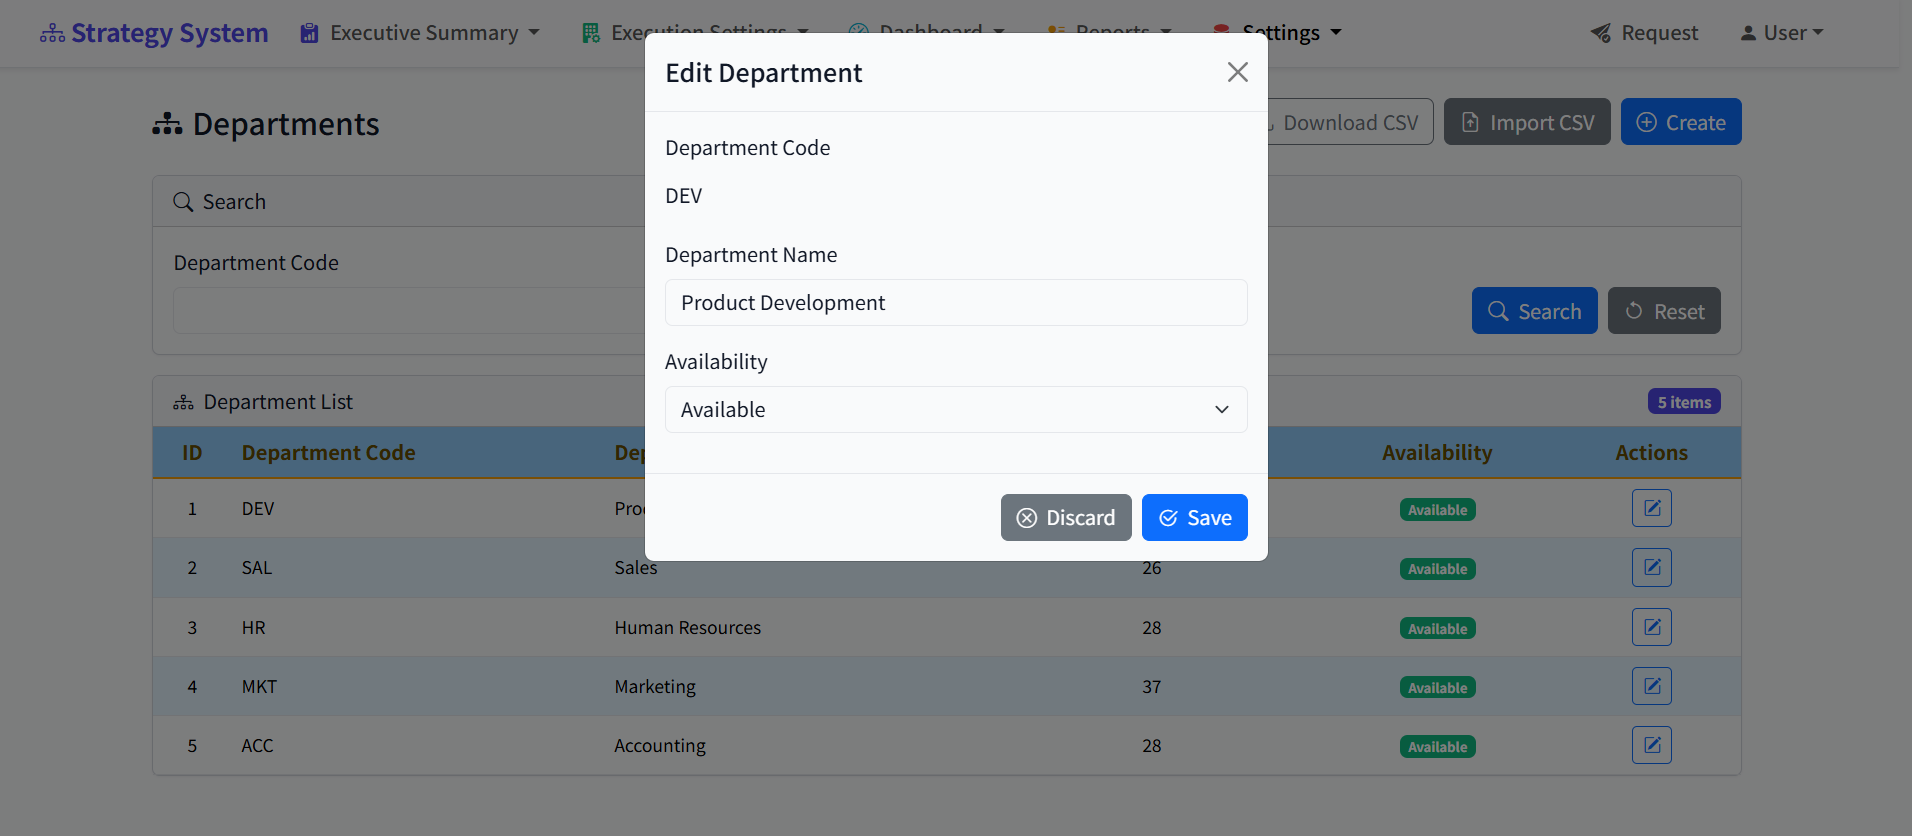The image size is (1912, 836).
Task: Click magnifier icon in Search button
Action: 1498,311
